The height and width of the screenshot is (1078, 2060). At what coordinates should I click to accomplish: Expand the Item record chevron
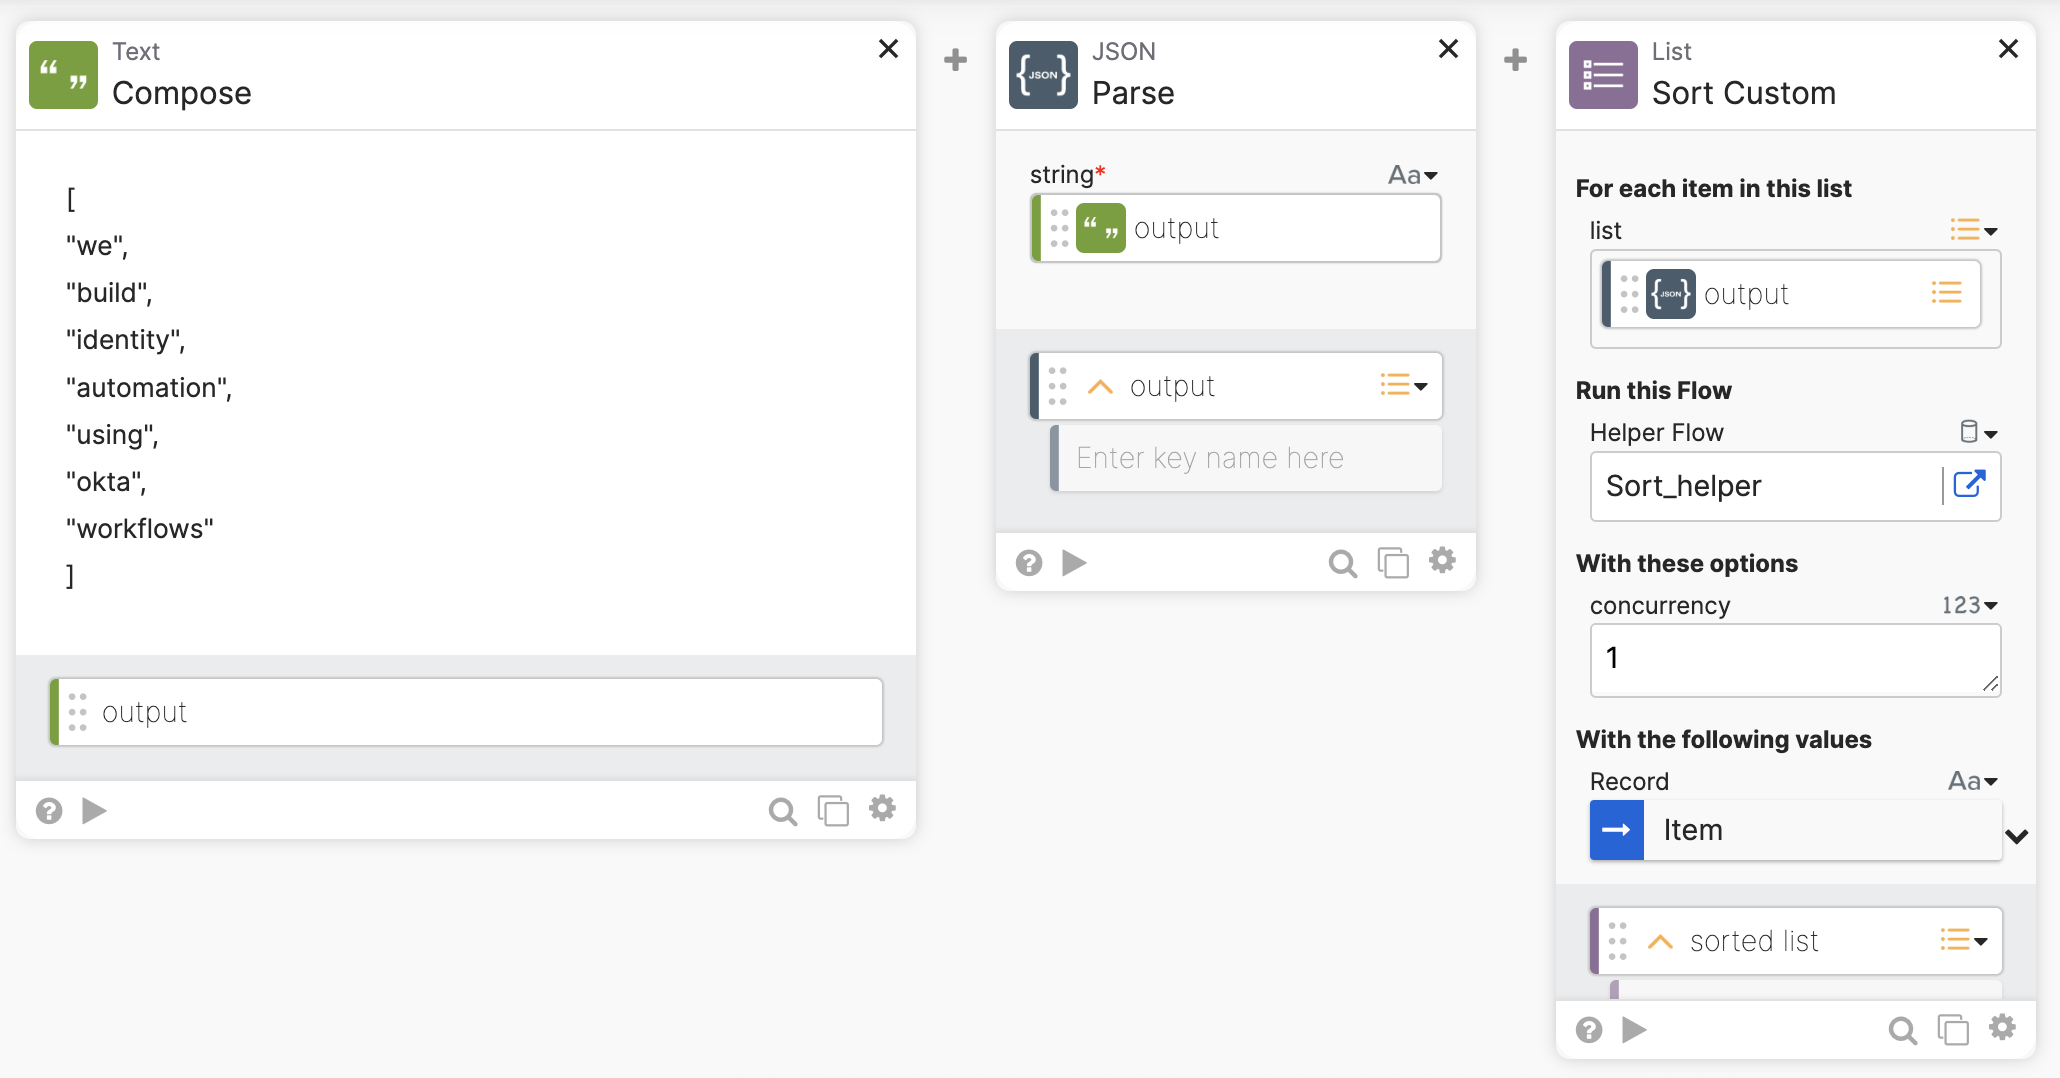tap(2017, 836)
